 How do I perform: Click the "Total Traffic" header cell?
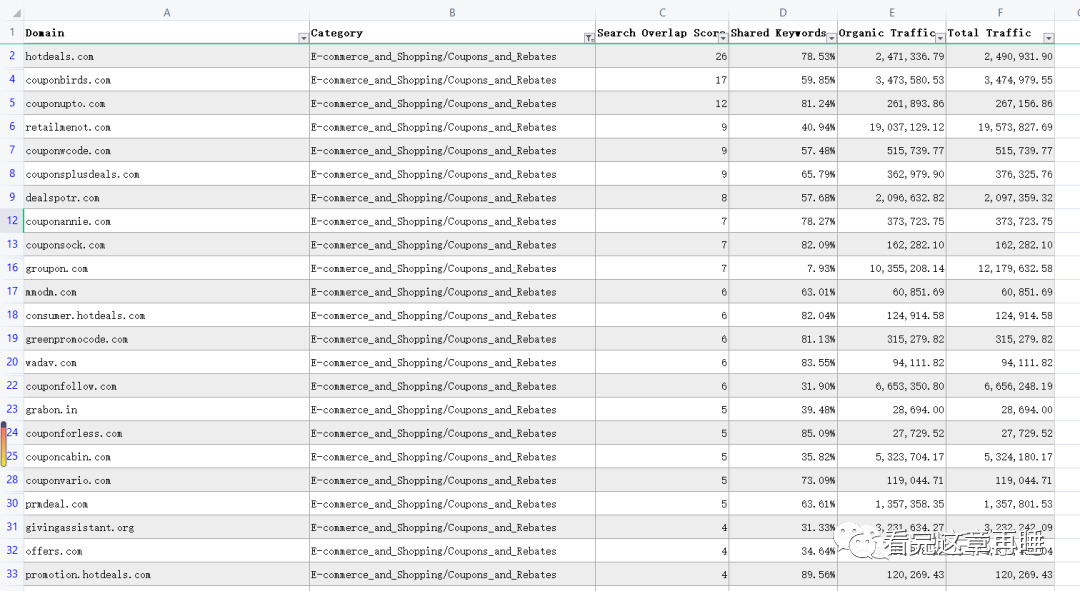1000,32
